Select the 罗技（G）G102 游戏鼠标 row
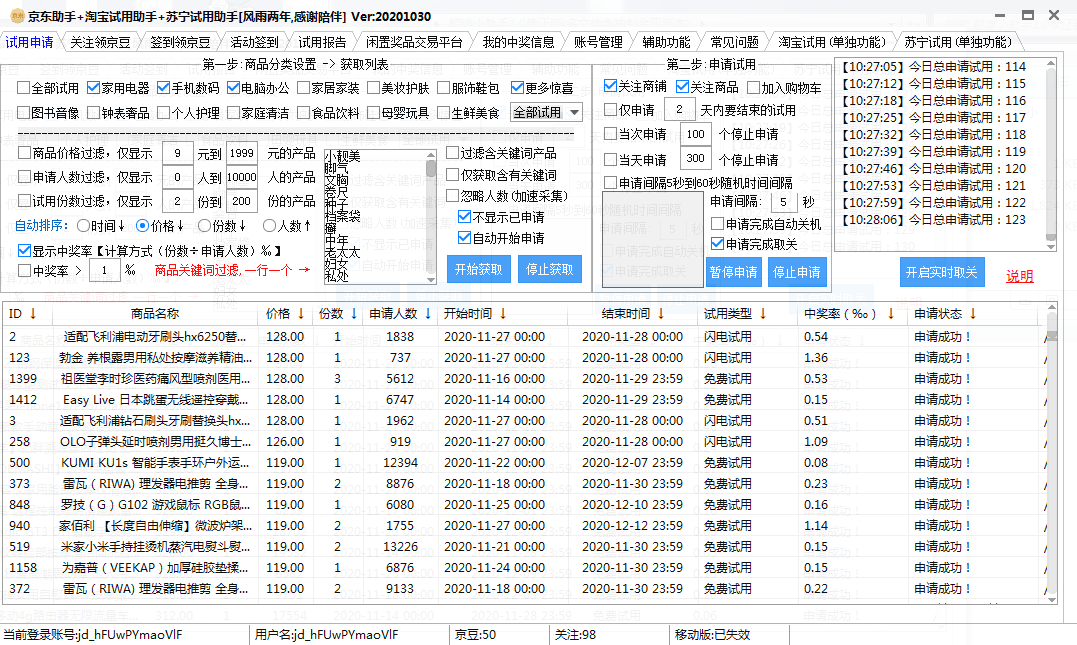Screen dimensions: 1077x645 [x=523, y=505]
